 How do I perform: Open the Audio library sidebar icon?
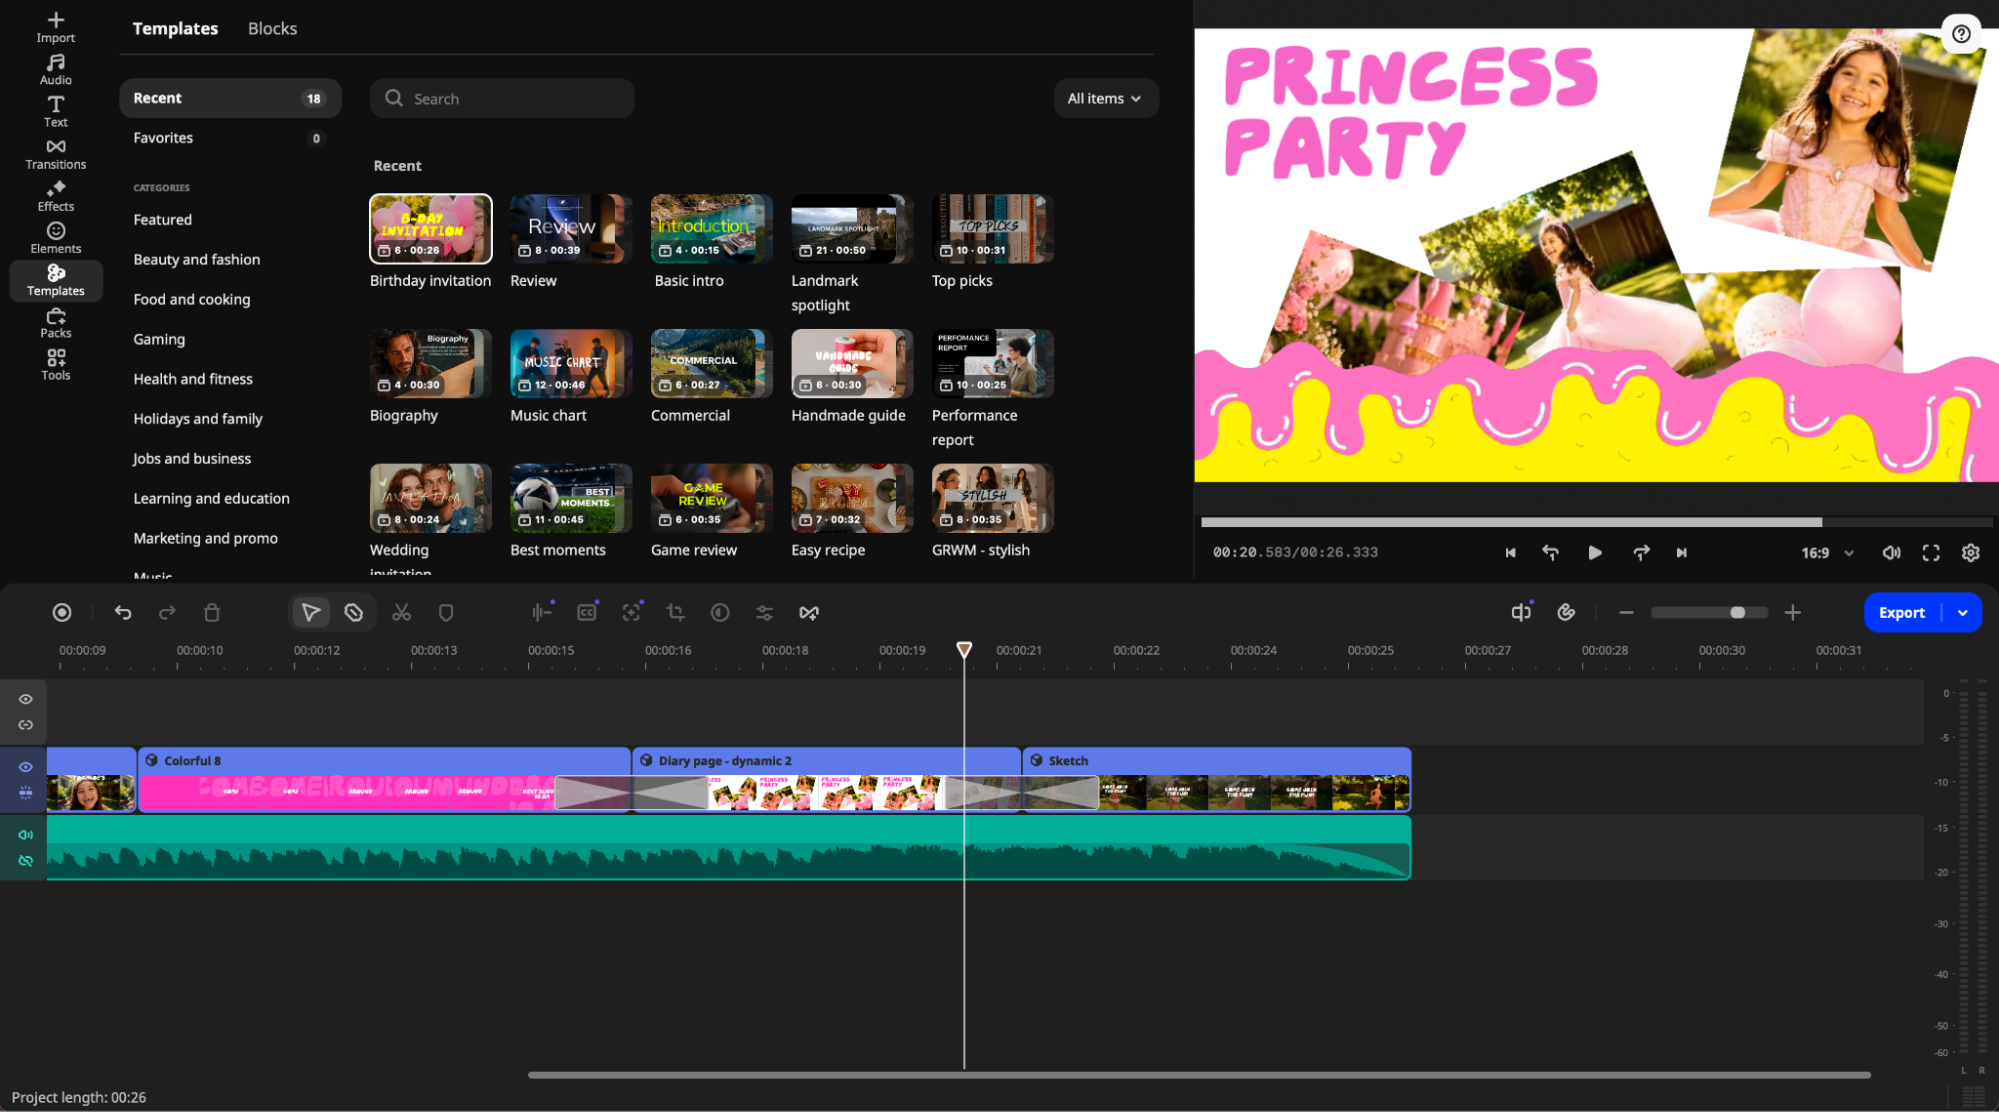(x=56, y=69)
